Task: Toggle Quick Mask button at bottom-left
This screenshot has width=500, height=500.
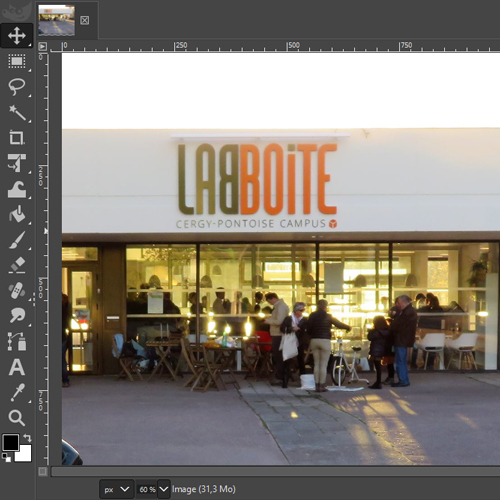Action: (42, 471)
